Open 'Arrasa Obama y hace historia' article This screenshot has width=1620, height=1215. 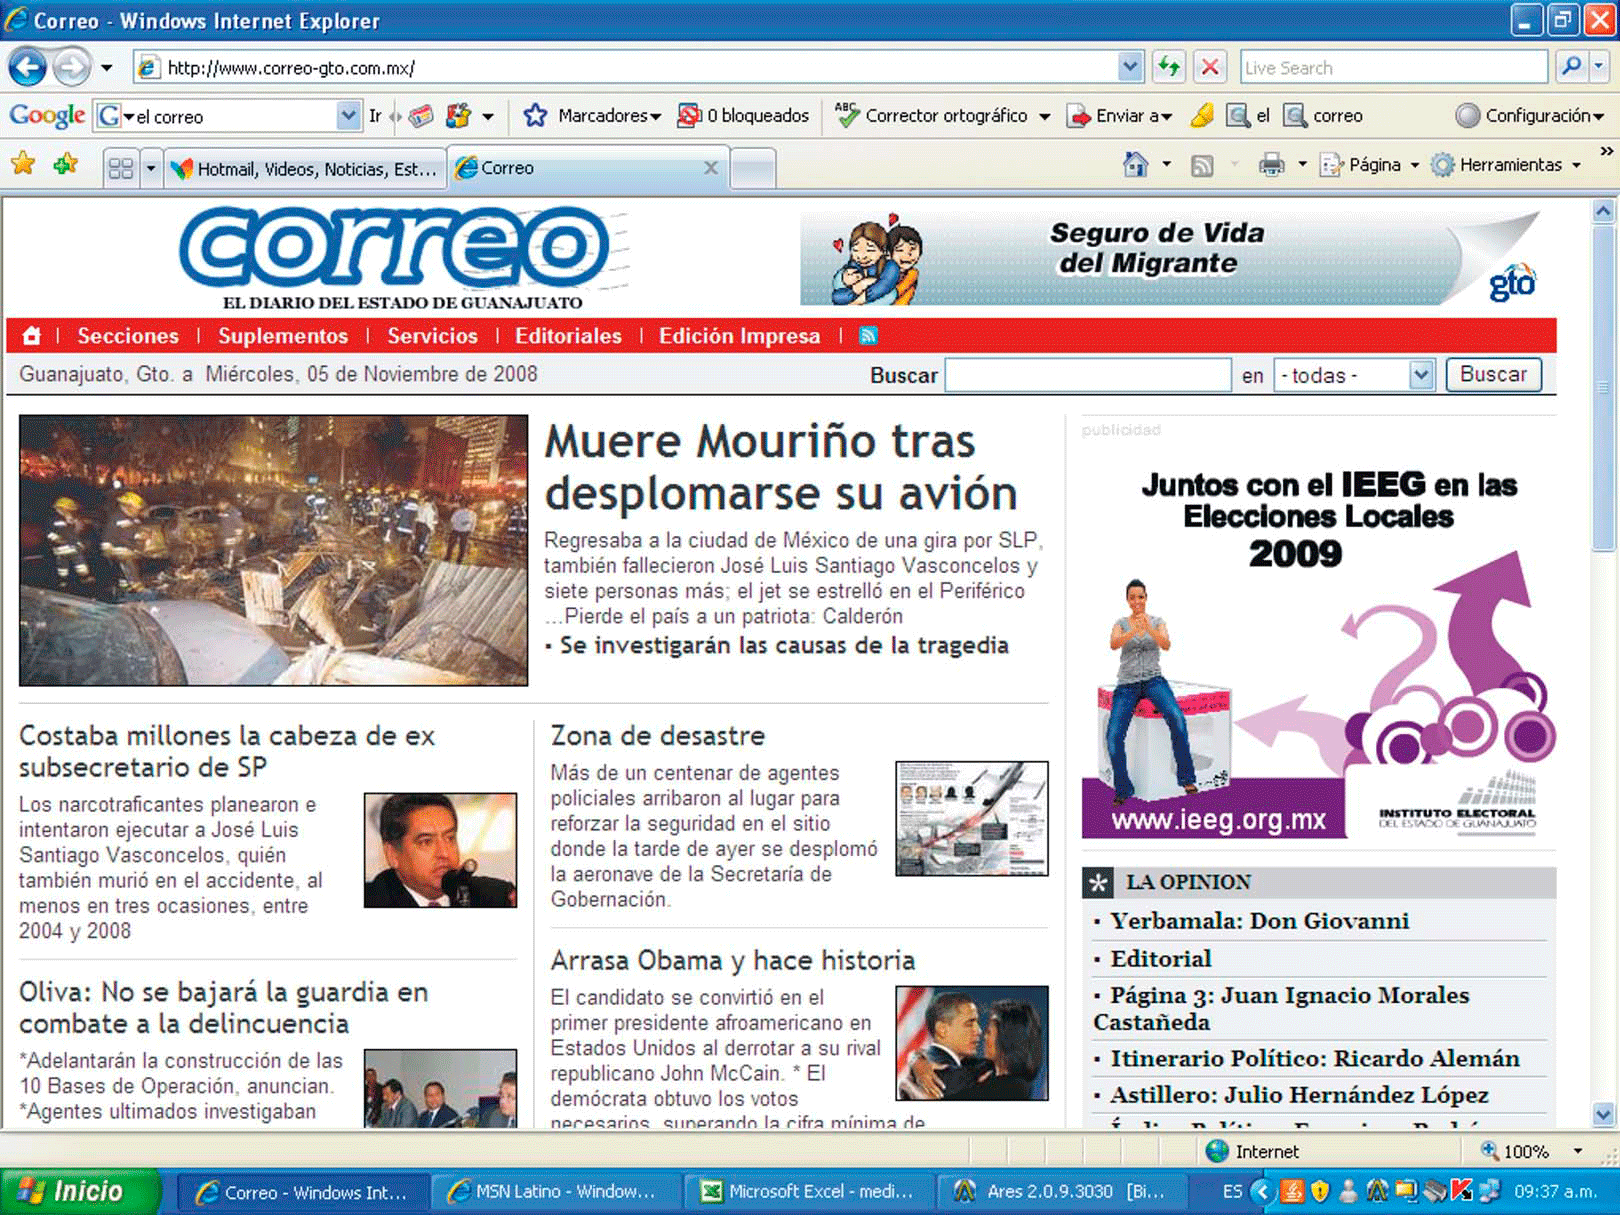pyautogui.click(x=732, y=961)
